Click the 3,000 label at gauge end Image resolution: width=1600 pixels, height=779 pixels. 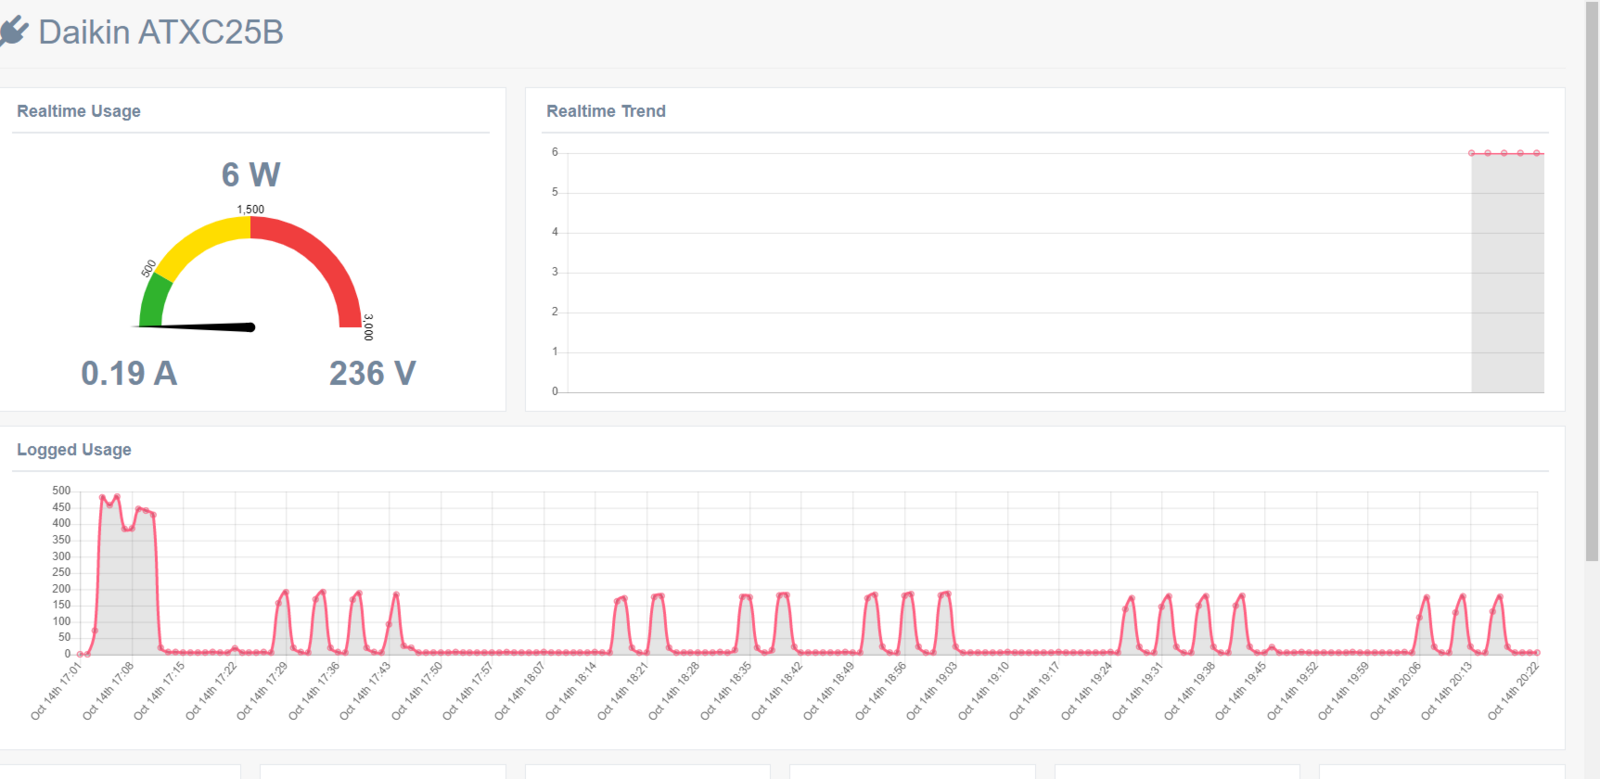pos(368,327)
